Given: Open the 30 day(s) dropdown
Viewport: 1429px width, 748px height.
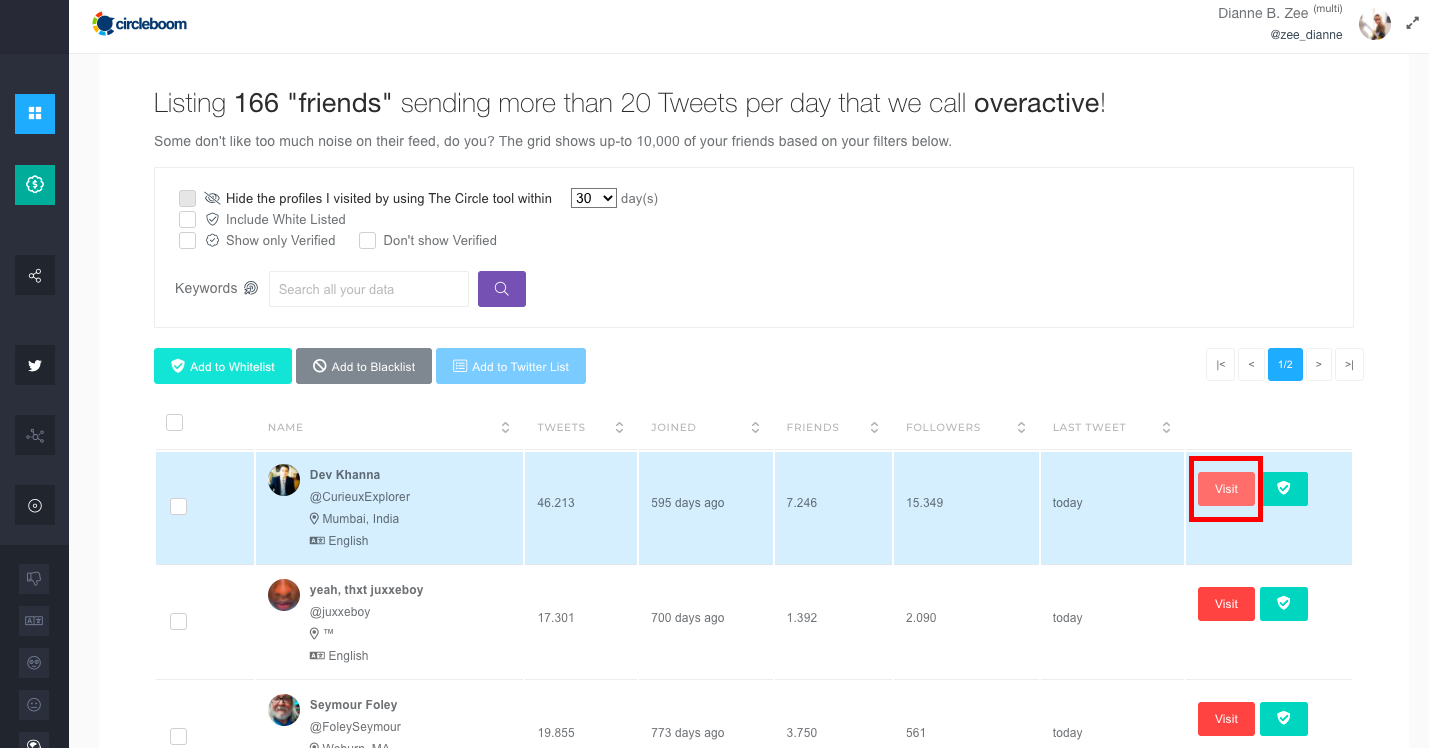Looking at the screenshot, I should click(593, 198).
